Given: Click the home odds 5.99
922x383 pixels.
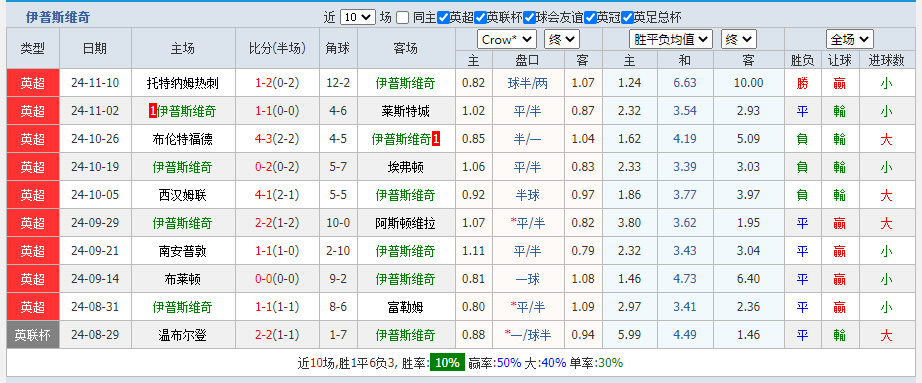Looking at the screenshot, I should click(629, 335).
